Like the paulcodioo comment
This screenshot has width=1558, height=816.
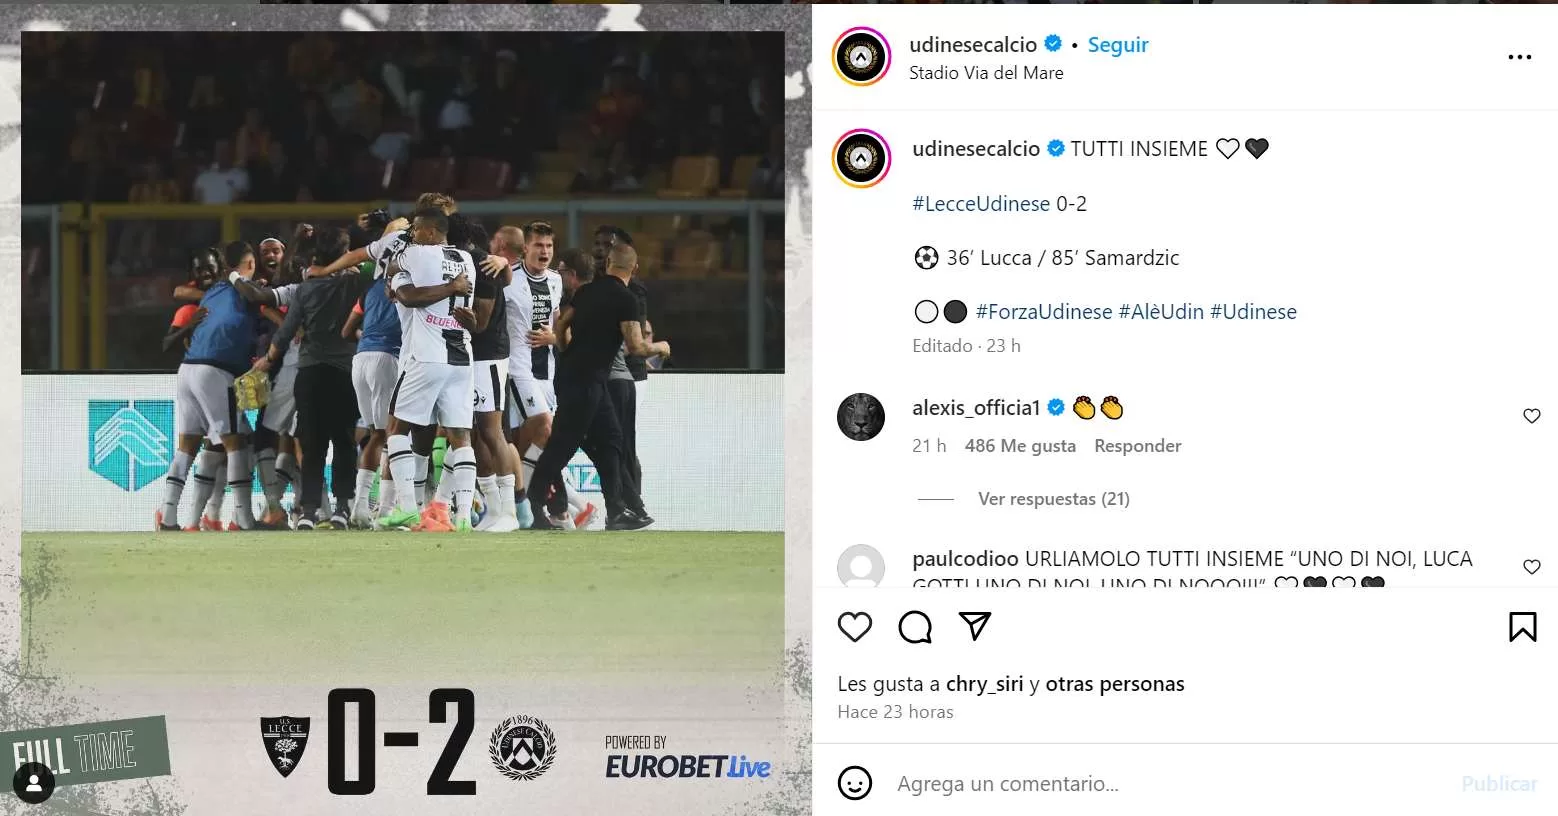click(x=1531, y=567)
